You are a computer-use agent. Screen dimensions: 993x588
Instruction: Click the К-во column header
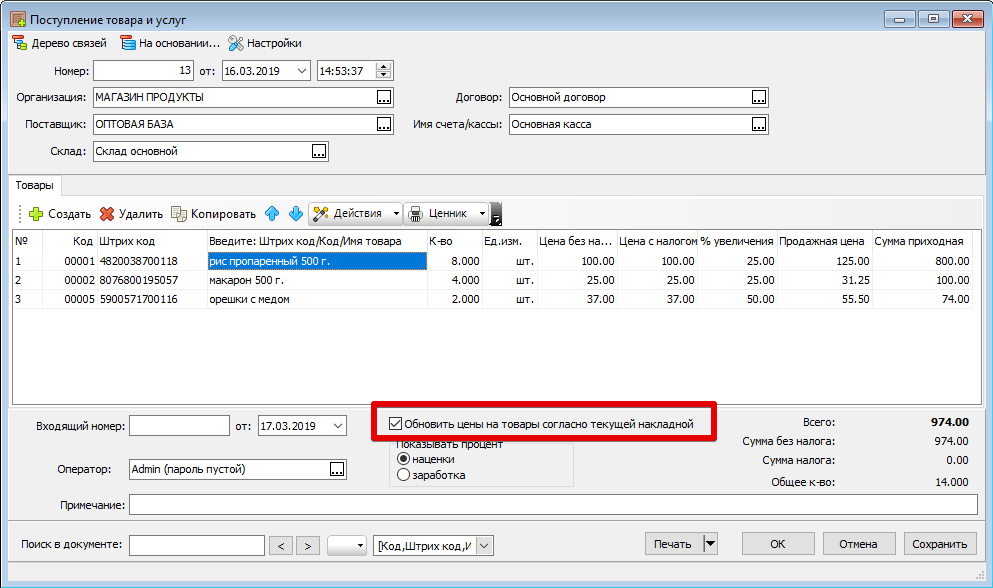(x=454, y=241)
